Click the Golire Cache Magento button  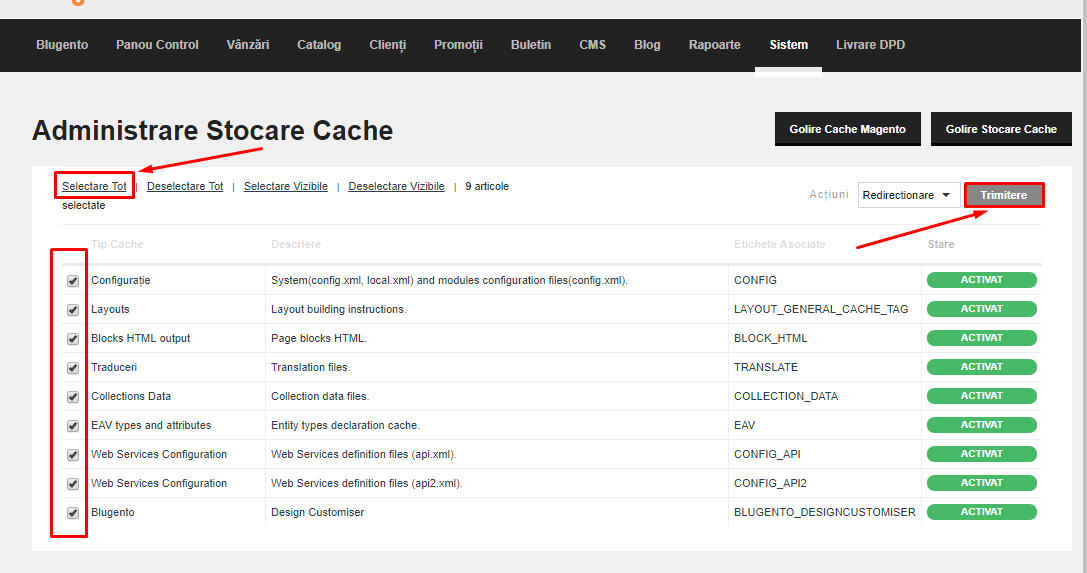coord(848,129)
